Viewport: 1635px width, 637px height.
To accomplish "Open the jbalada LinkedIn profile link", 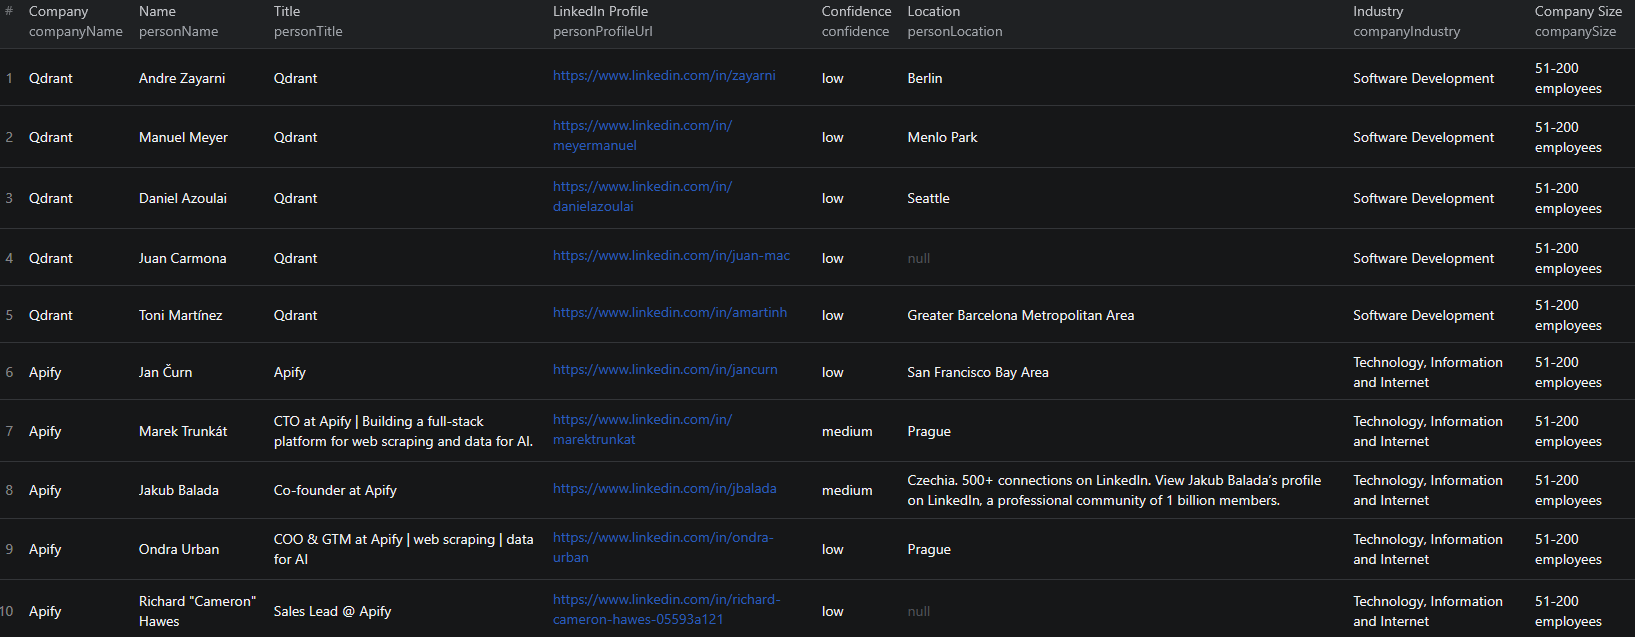I will pyautogui.click(x=664, y=489).
